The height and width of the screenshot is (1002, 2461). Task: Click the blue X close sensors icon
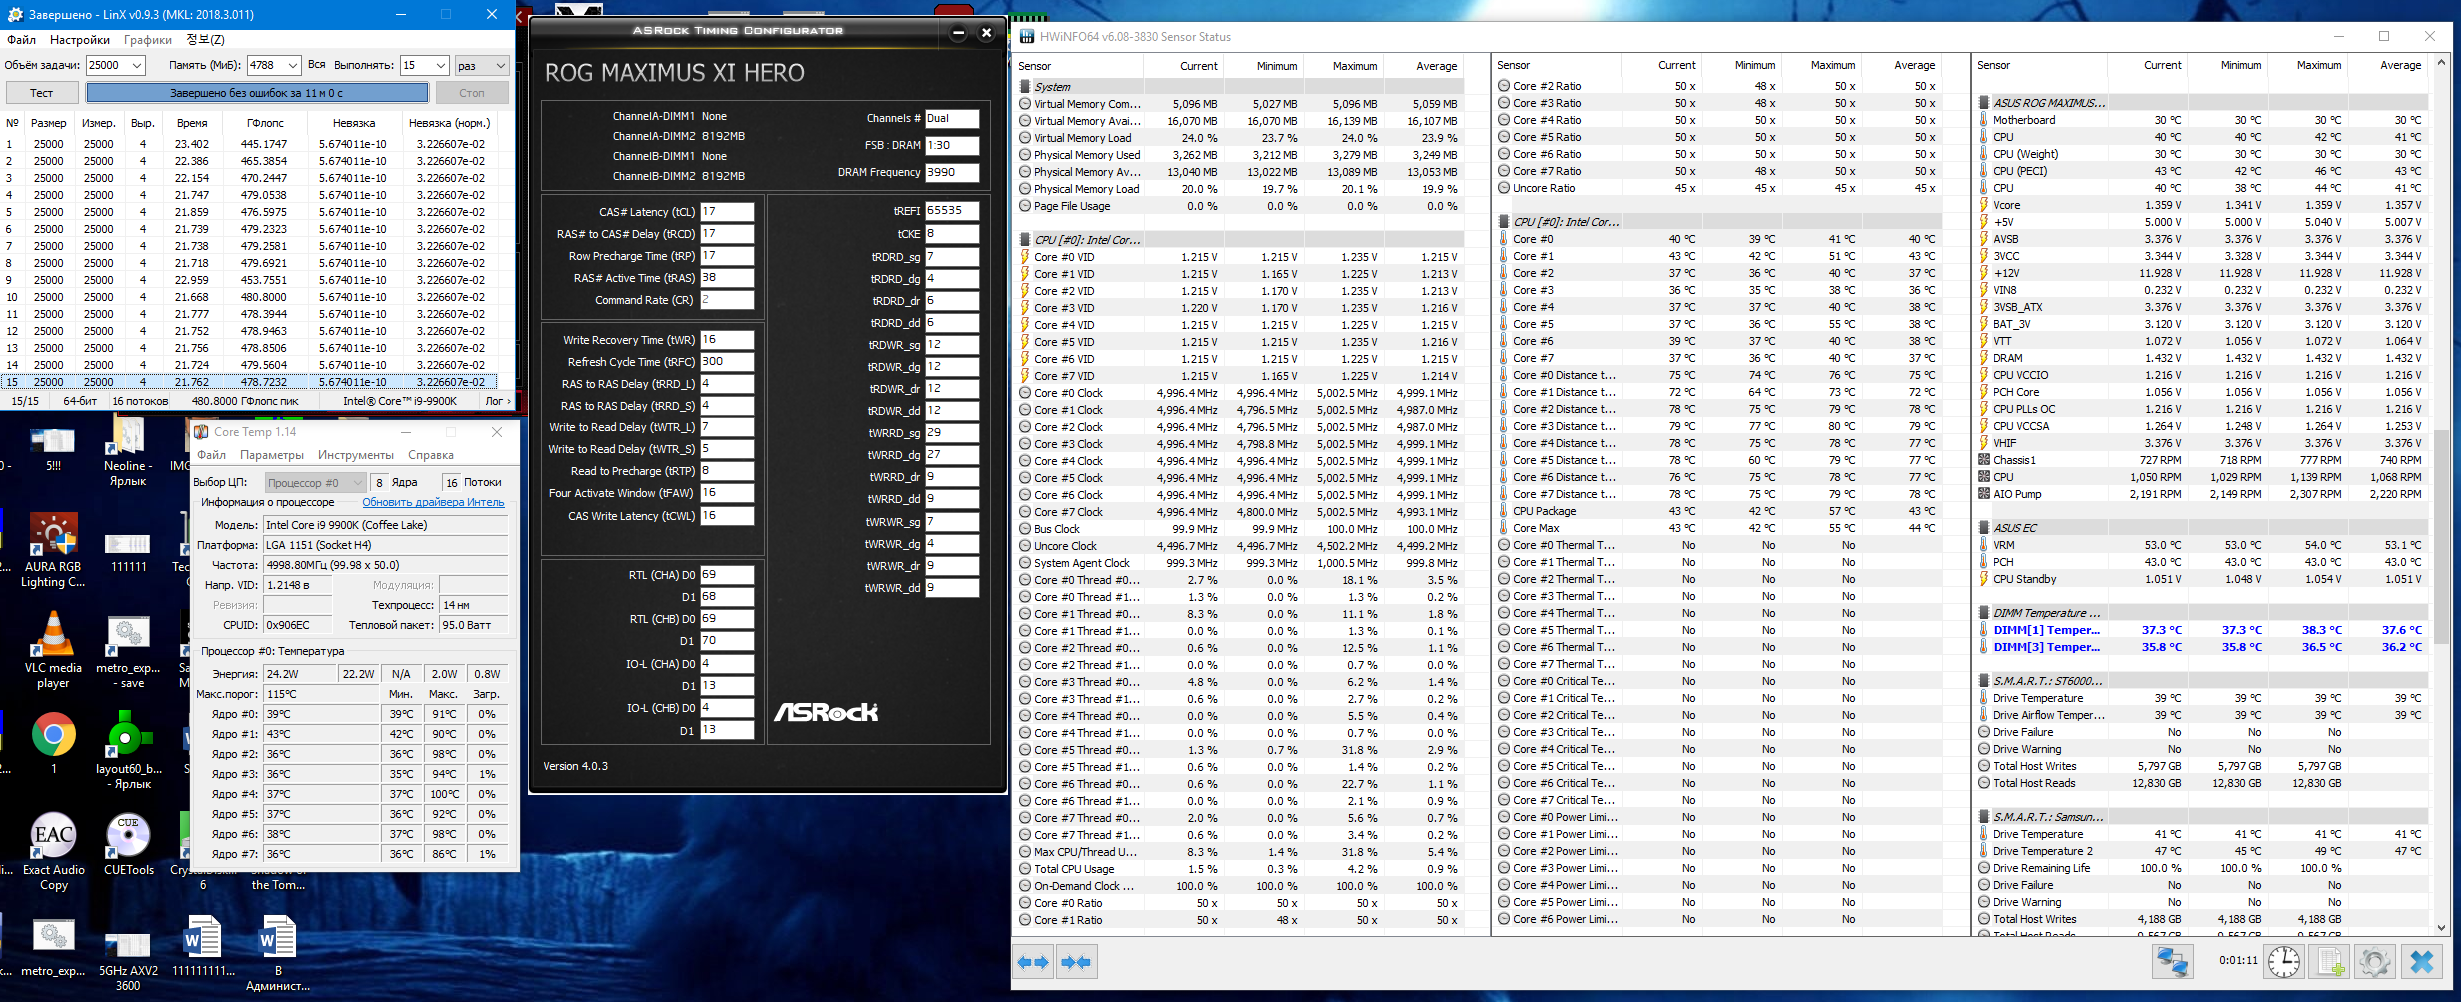(x=2422, y=962)
